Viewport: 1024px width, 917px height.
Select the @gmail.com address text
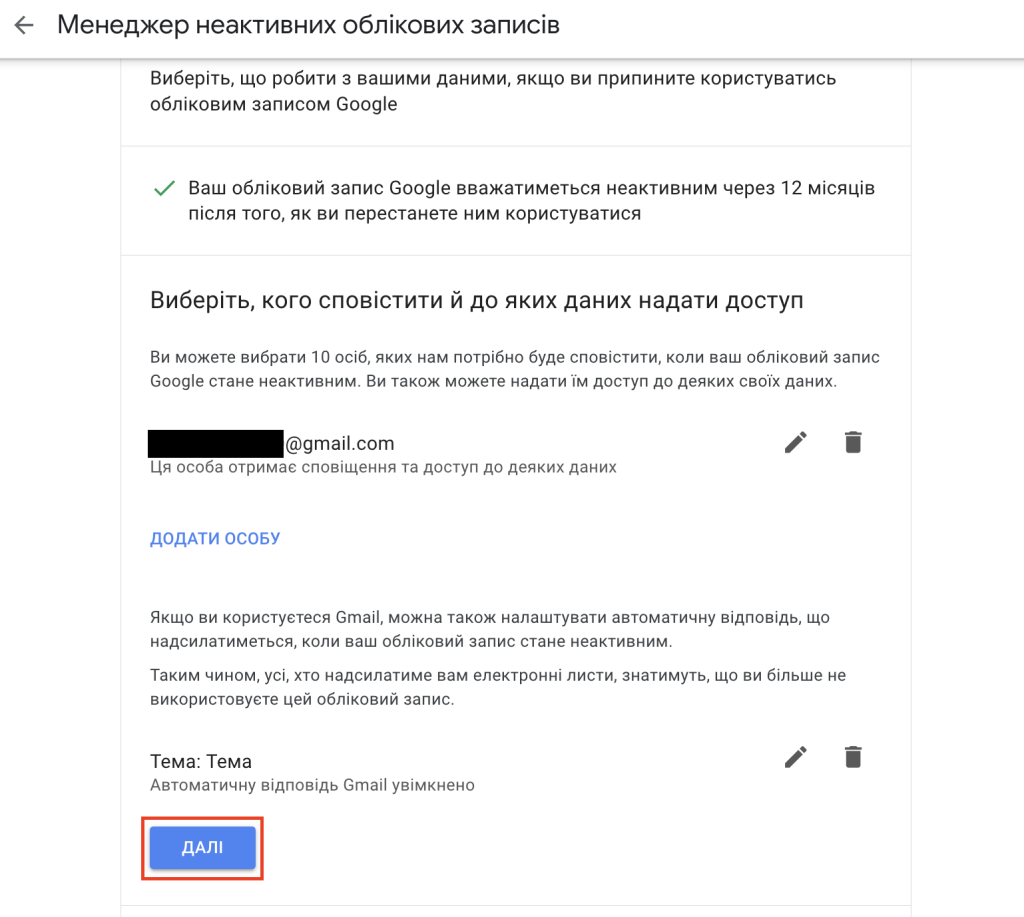pos(340,443)
